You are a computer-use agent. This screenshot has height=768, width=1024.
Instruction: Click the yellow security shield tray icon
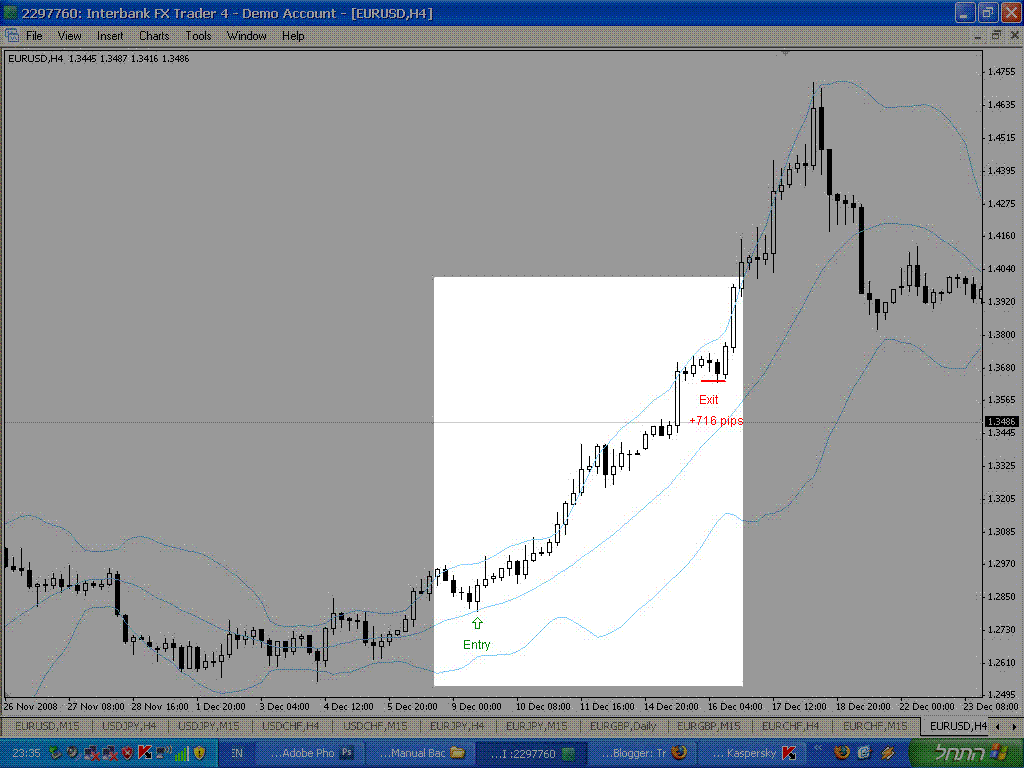199,753
